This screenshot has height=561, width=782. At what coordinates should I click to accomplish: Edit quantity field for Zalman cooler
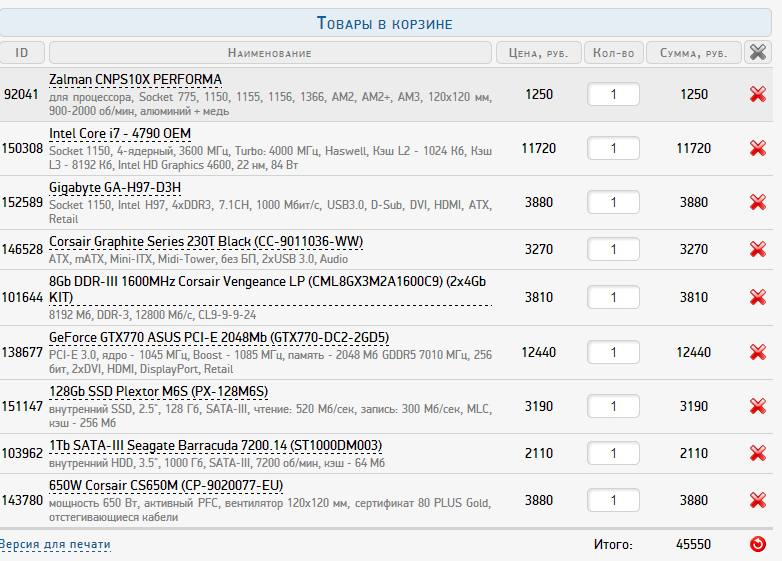tap(613, 94)
